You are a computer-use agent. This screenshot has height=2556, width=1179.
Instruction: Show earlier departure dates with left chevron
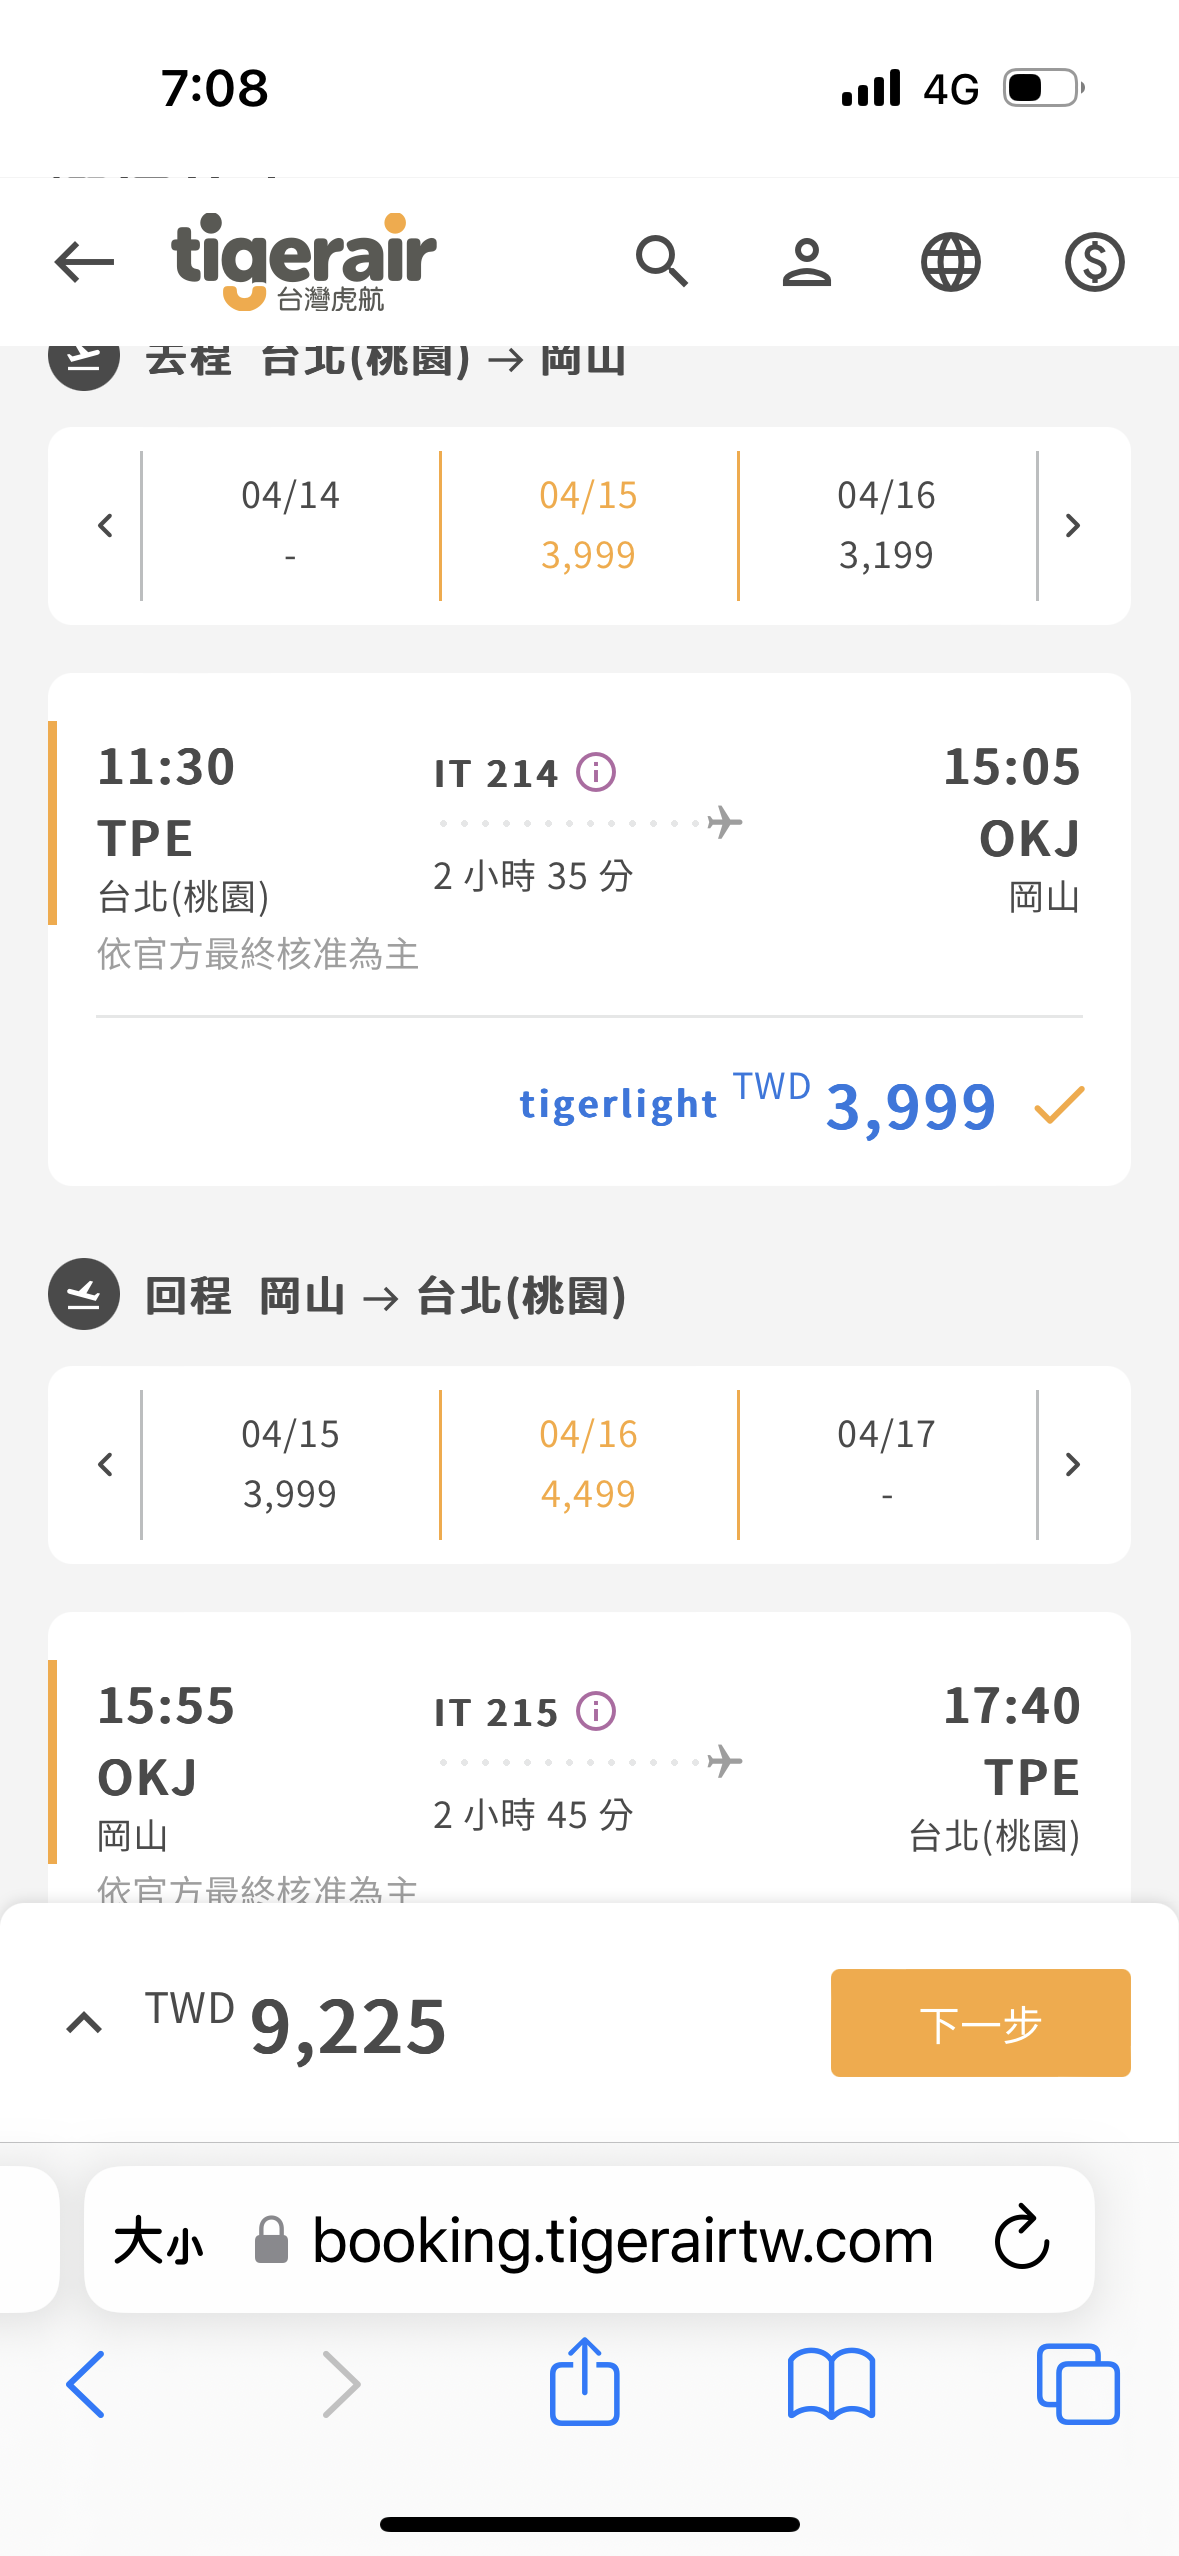click(x=105, y=525)
